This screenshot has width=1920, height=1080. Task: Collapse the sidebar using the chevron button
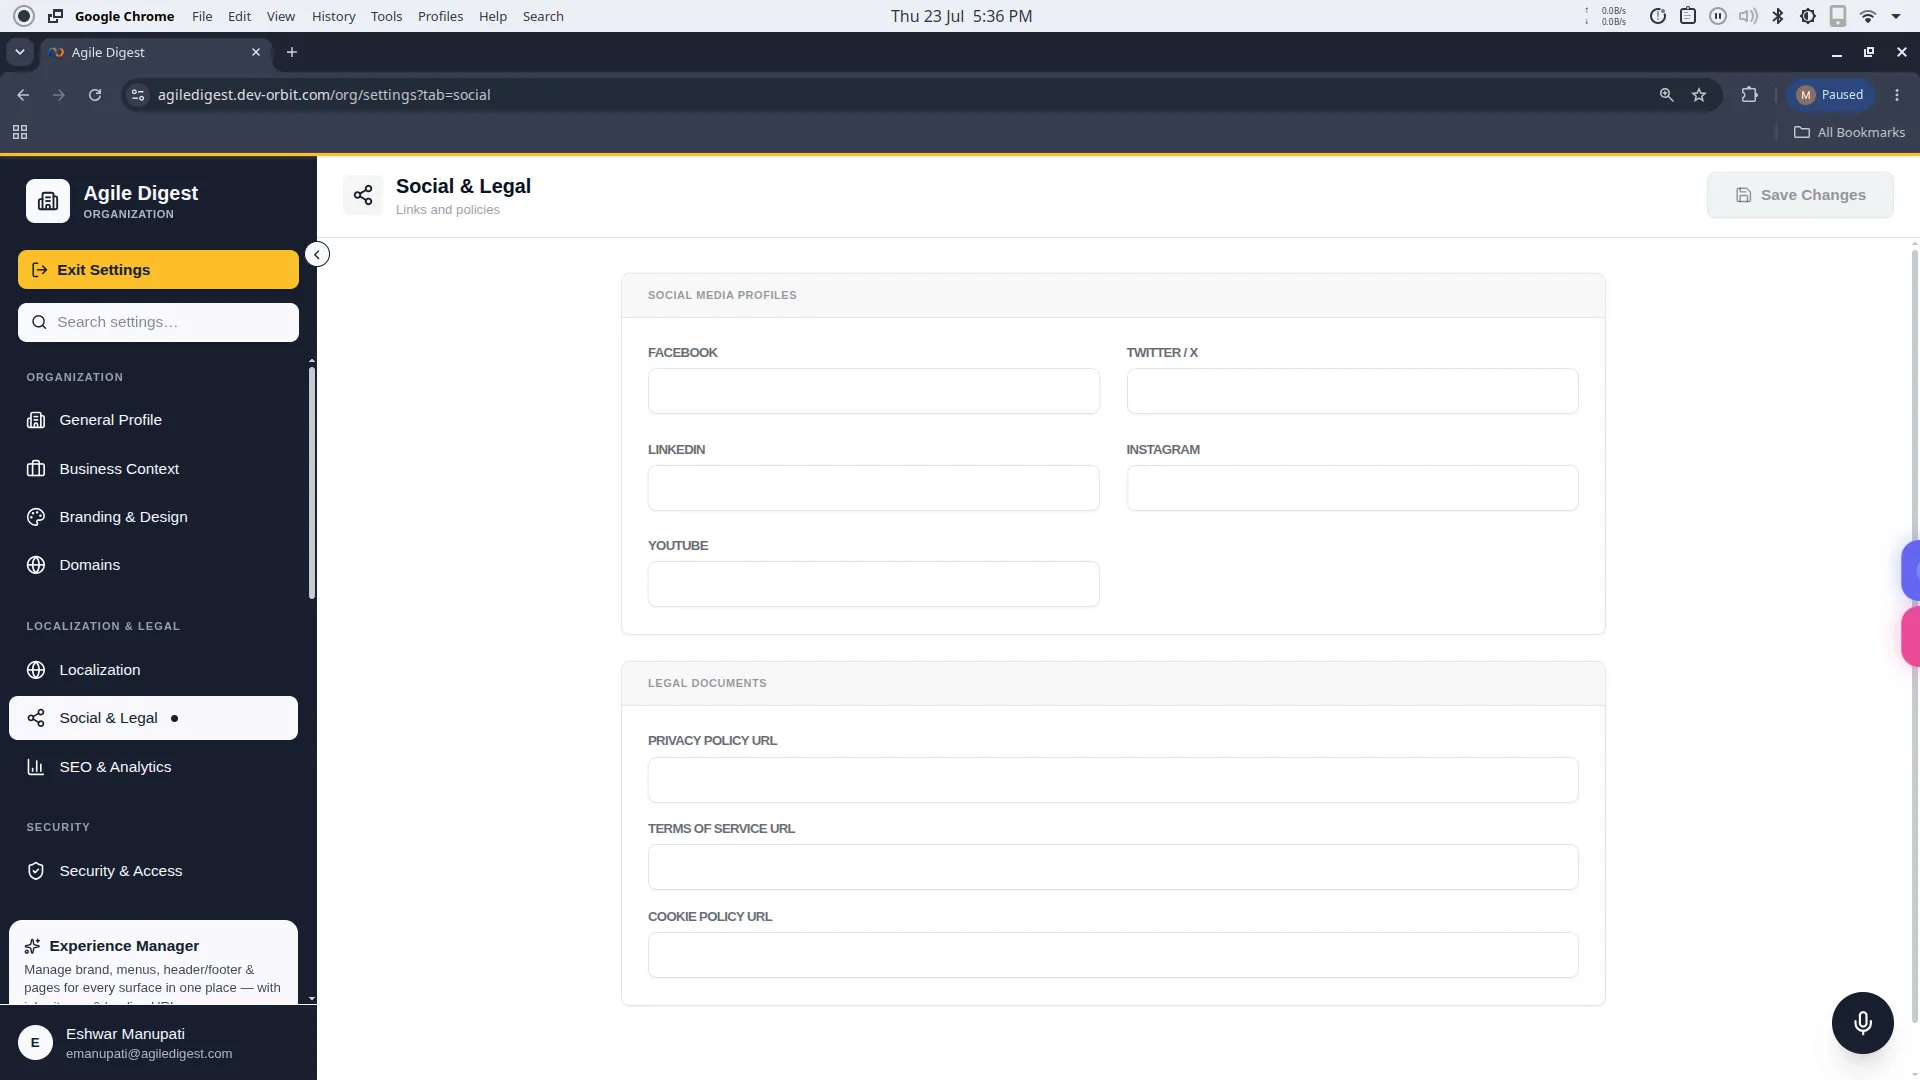317,254
